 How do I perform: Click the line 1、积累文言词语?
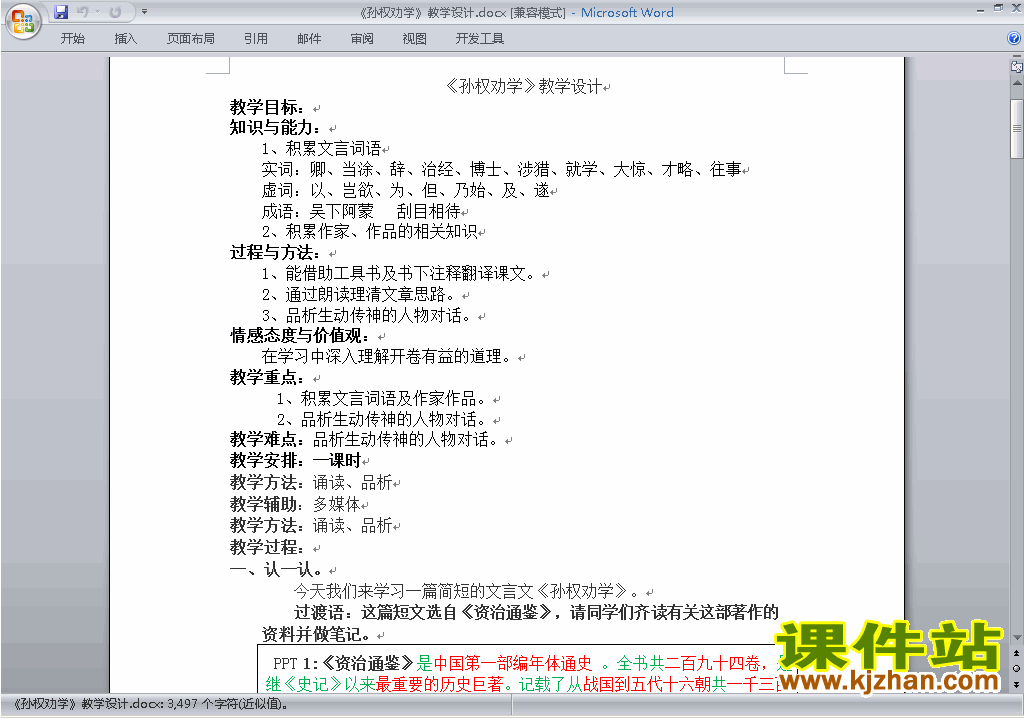tap(321, 149)
